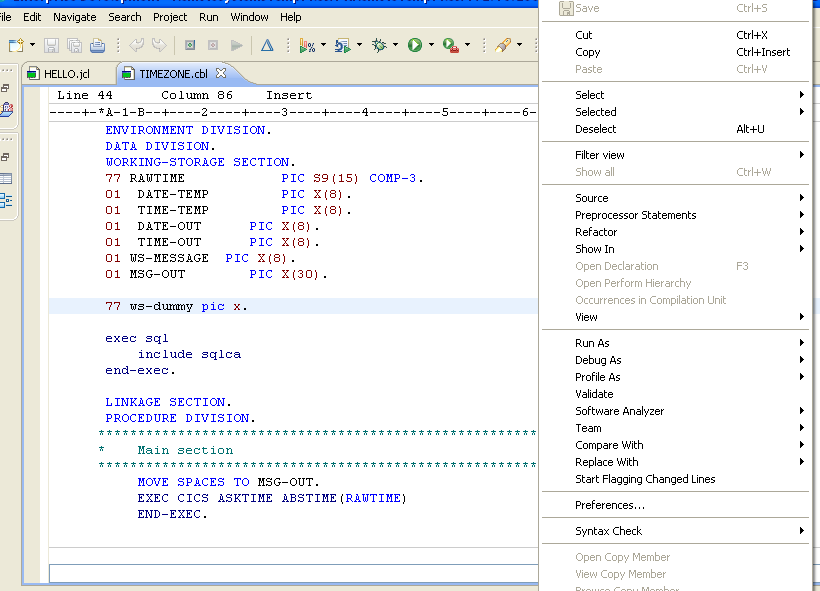Image resolution: width=820 pixels, height=591 pixels.
Task: Open the Software Analyzer submenu
Action: [x=676, y=411]
